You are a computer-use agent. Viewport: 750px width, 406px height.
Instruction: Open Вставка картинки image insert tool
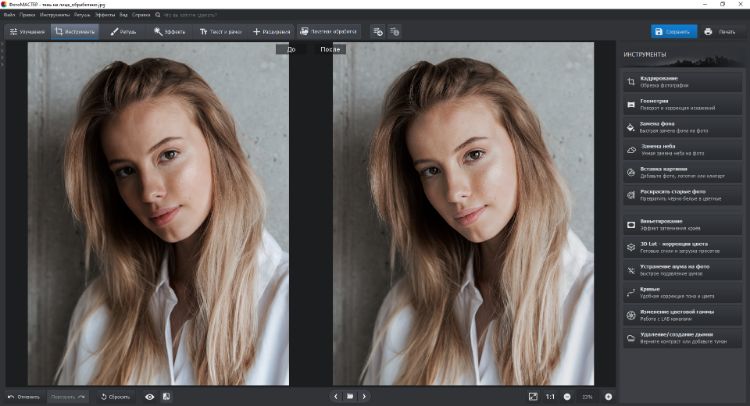coord(683,173)
